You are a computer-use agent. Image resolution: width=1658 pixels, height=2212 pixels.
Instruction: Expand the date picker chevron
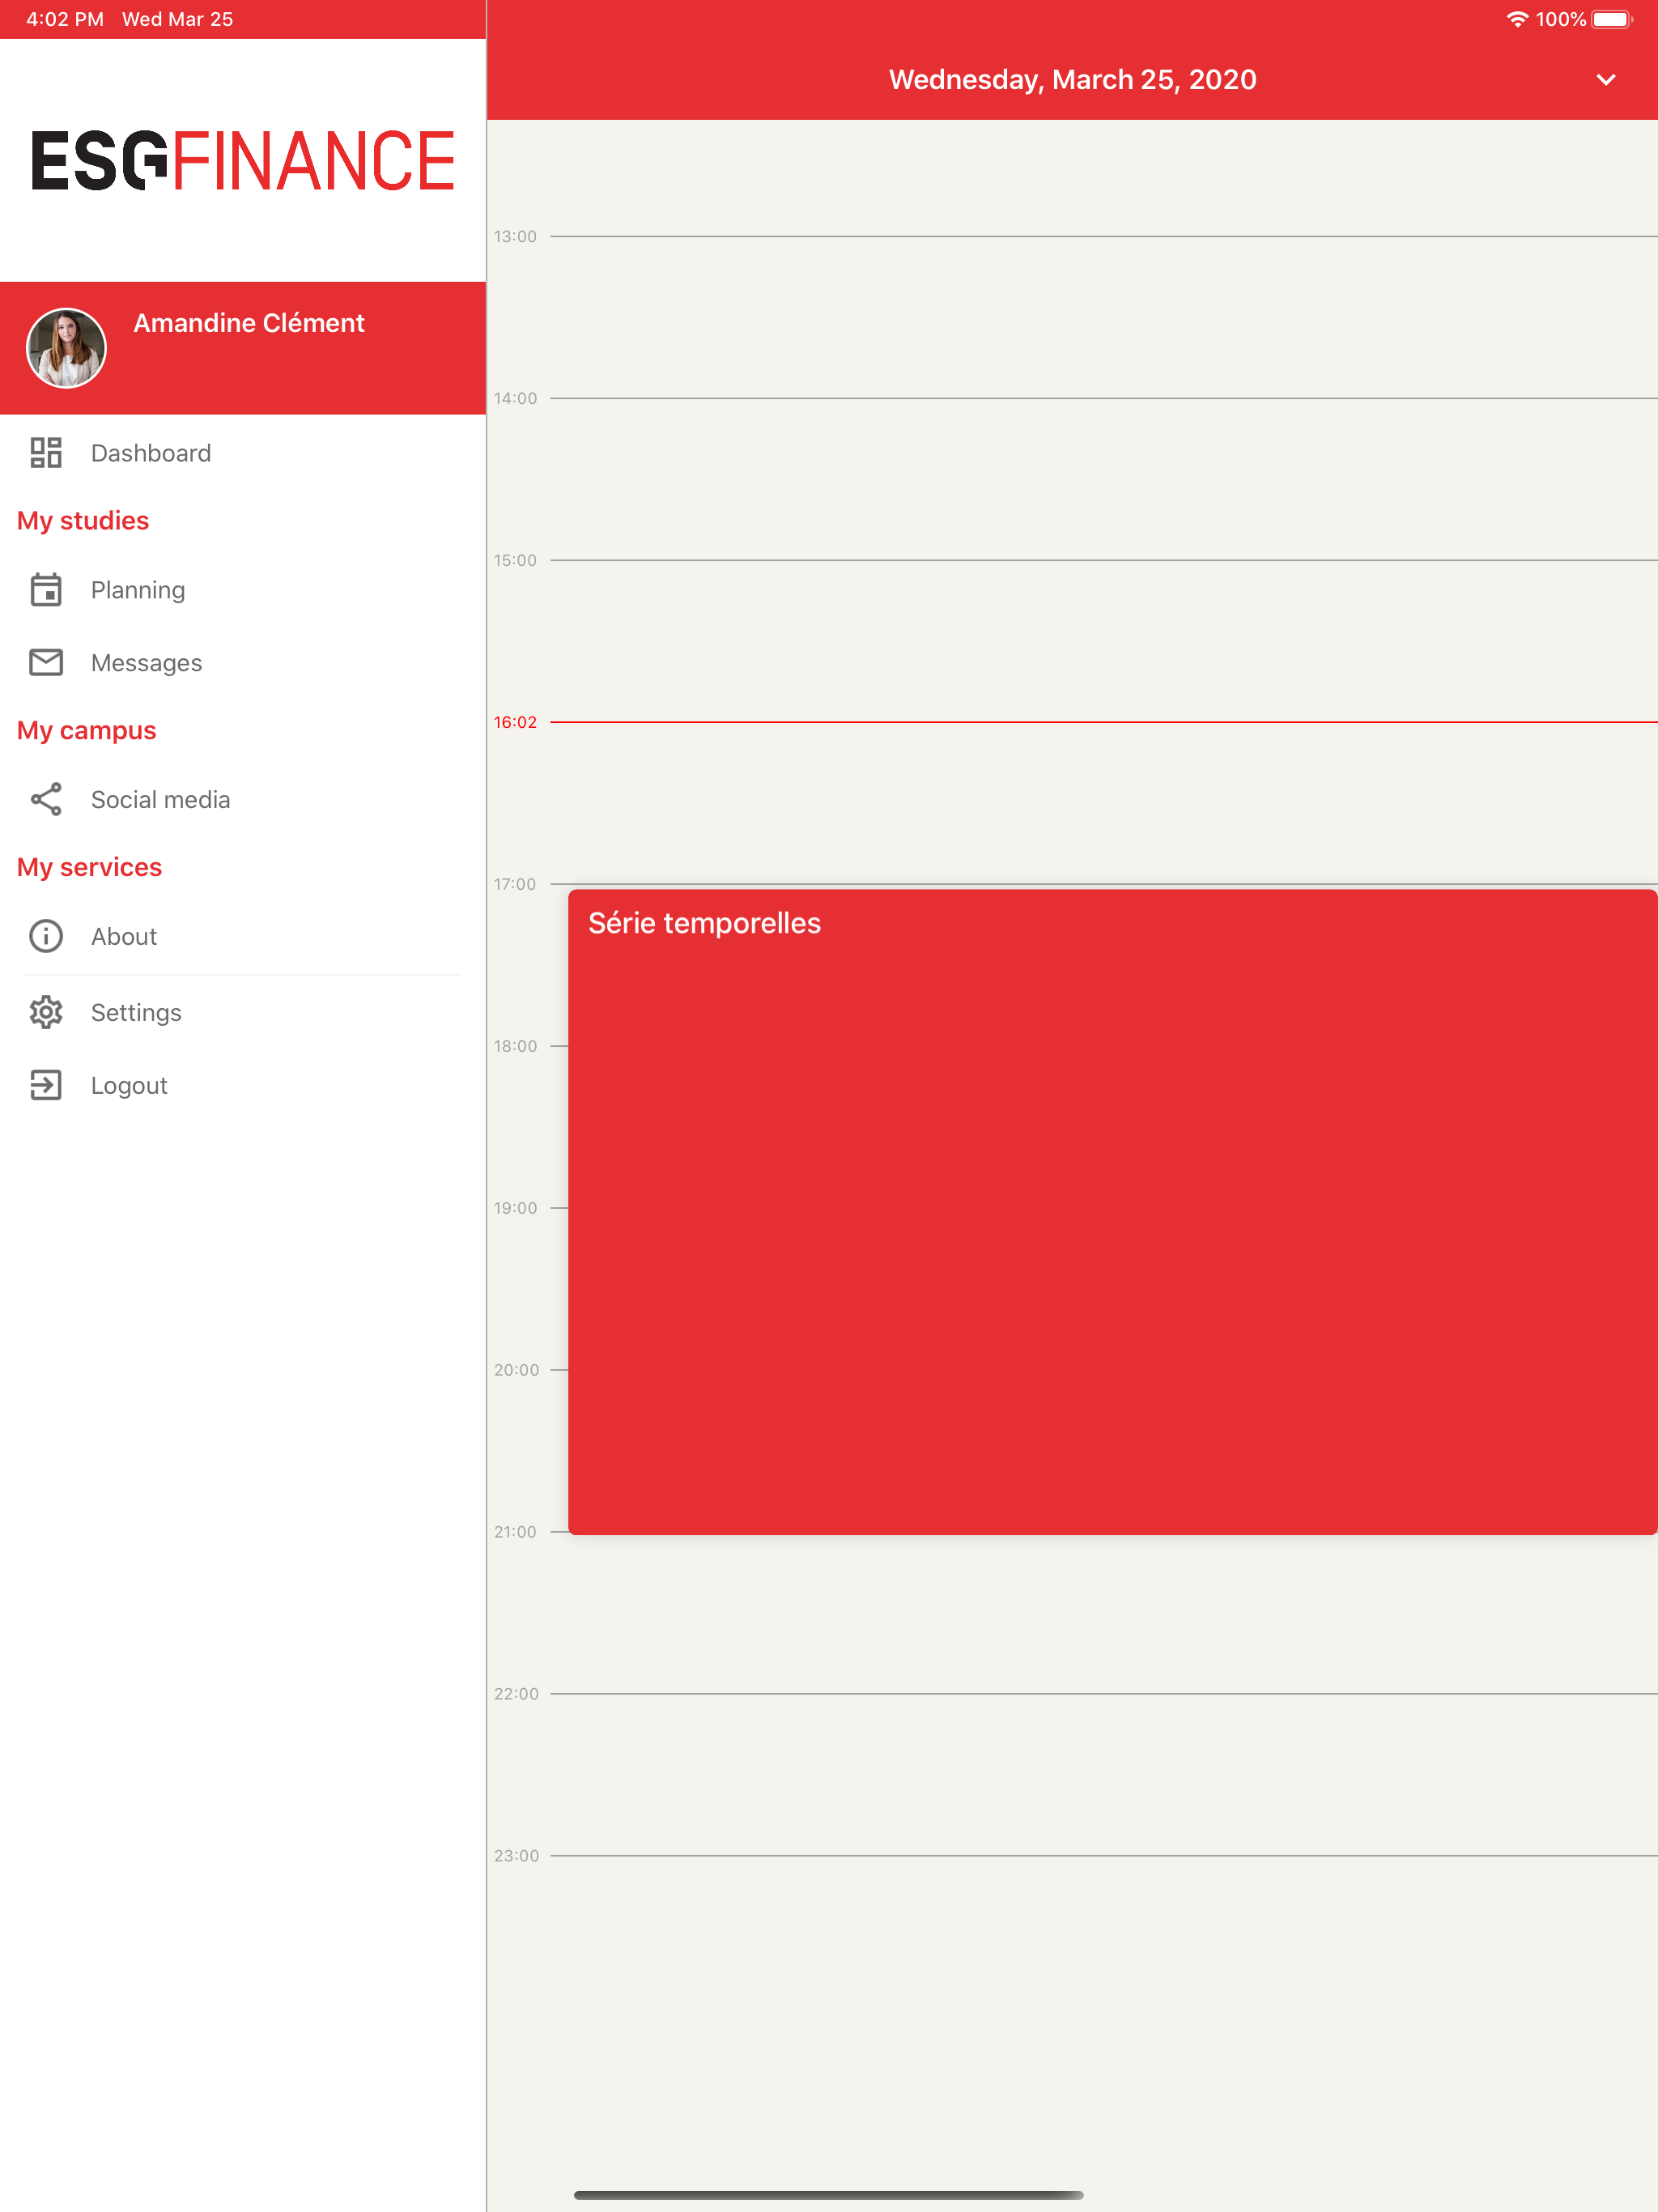click(1606, 80)
